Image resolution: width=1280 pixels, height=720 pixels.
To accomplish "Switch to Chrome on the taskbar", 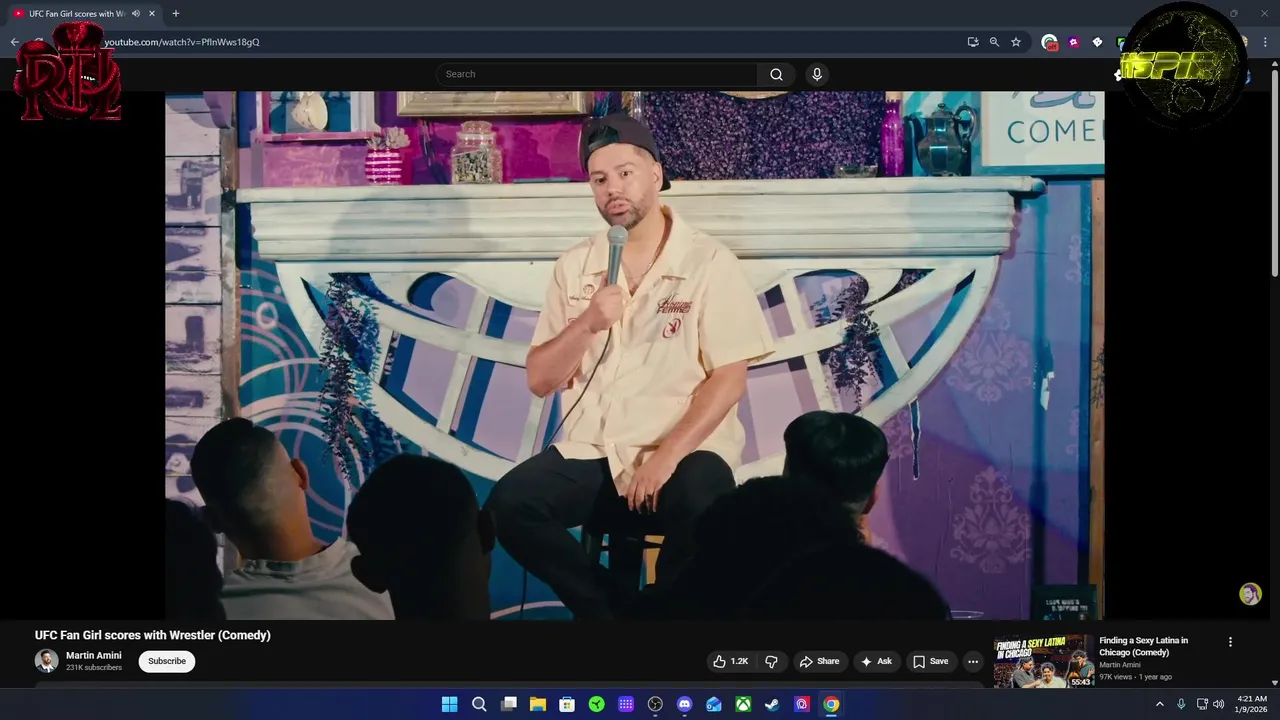I will pos(831,704).
